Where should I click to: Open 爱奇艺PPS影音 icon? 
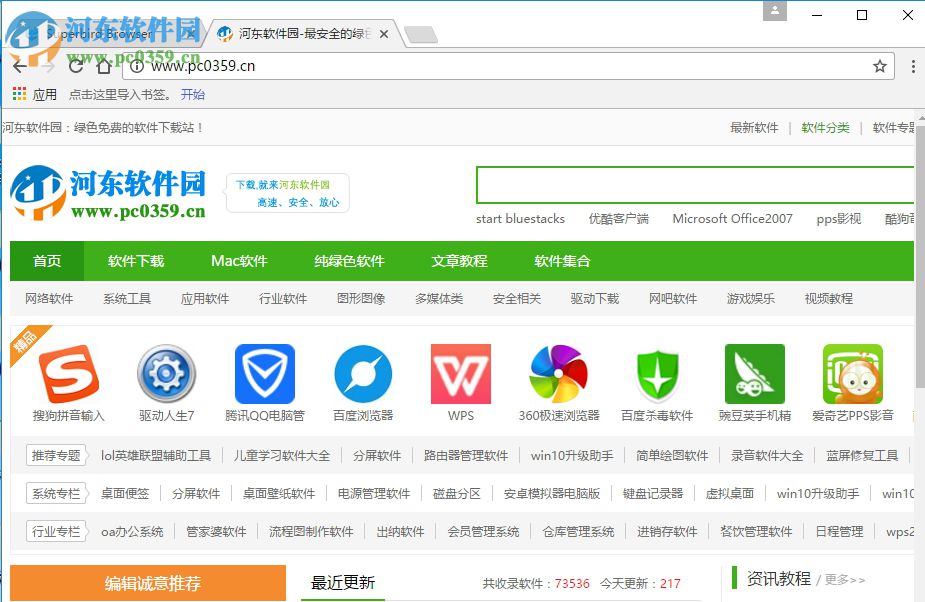click(852, 374)
